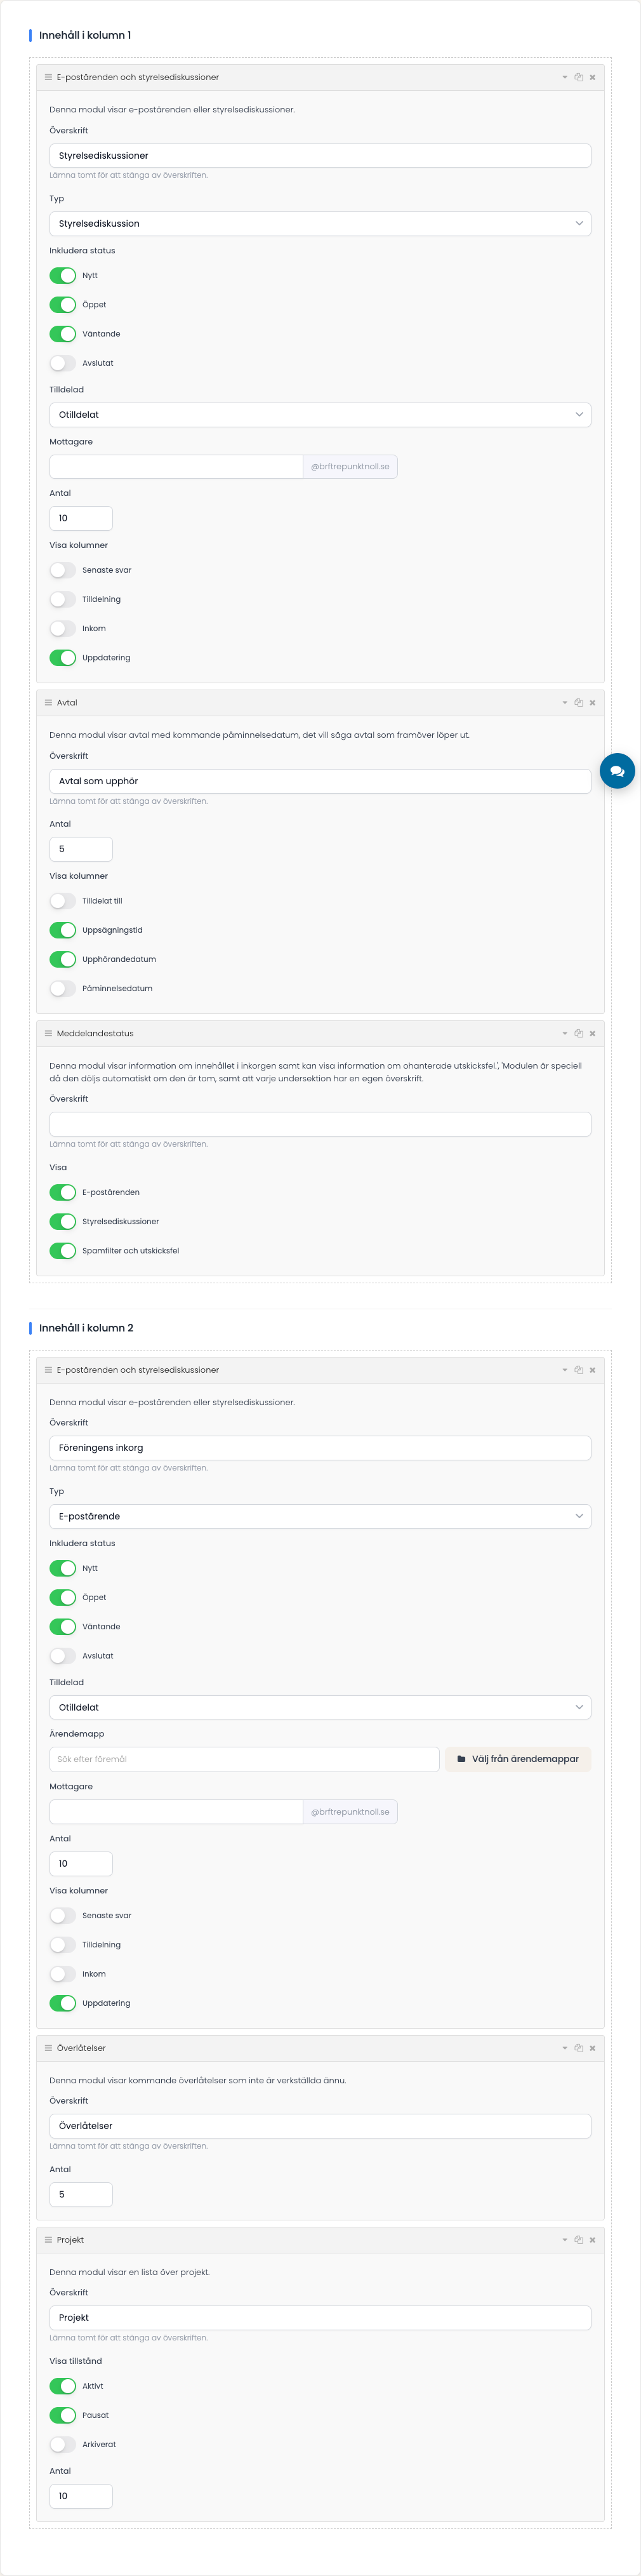Enable the Arkiverat toggle in Projekt
The width and height of the screenshot is (641, 2576).
[x=63, y=2444]
